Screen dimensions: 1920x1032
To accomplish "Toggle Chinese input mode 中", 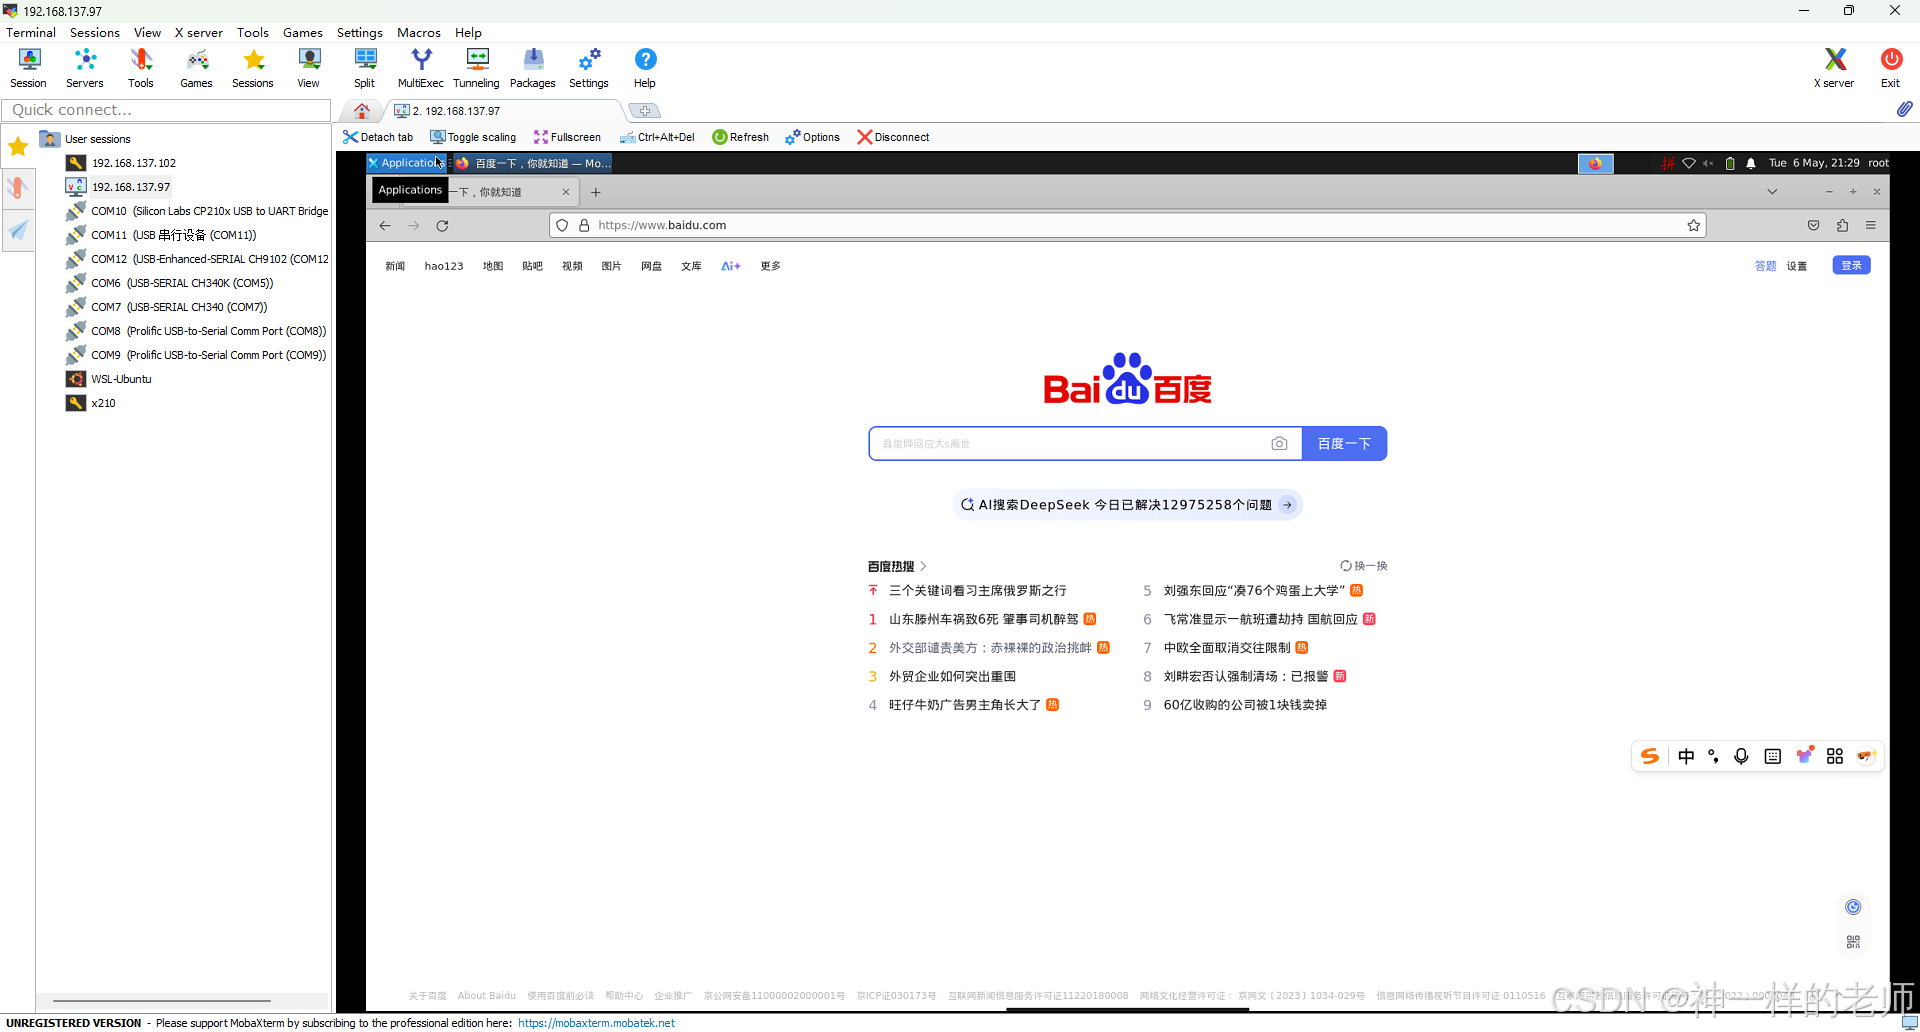I will [1686, 757].
